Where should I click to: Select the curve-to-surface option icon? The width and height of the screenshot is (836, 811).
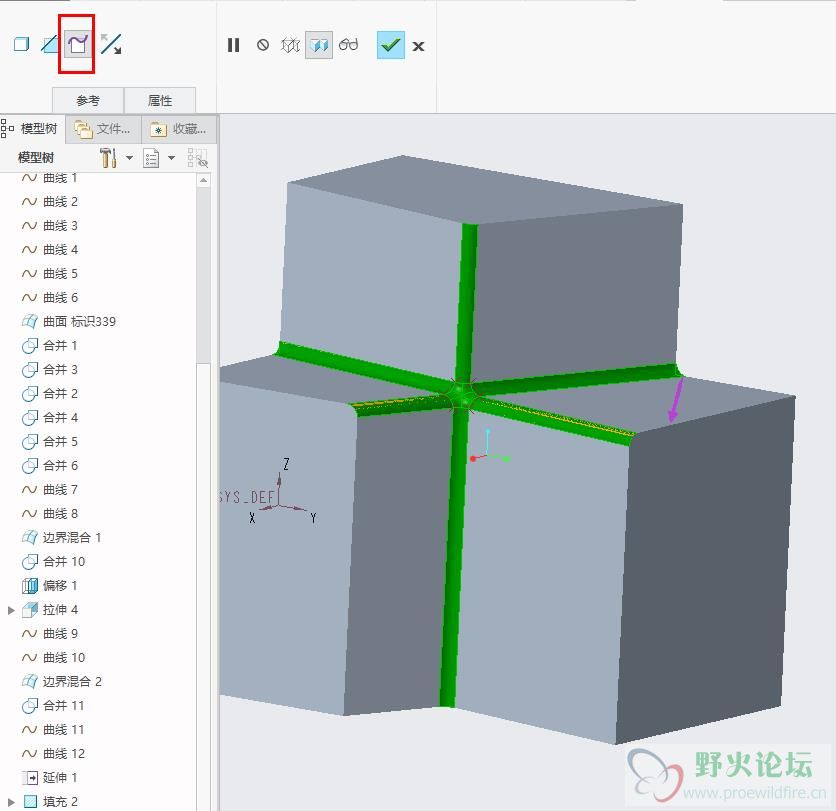point(77,44)
